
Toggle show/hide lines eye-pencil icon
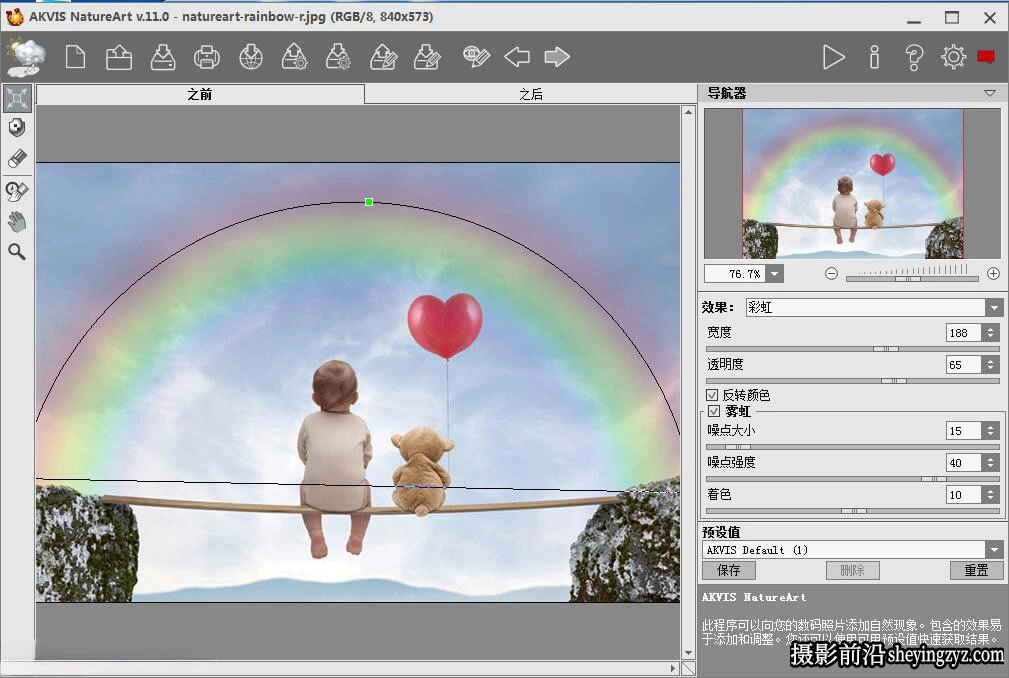(477, 57)
